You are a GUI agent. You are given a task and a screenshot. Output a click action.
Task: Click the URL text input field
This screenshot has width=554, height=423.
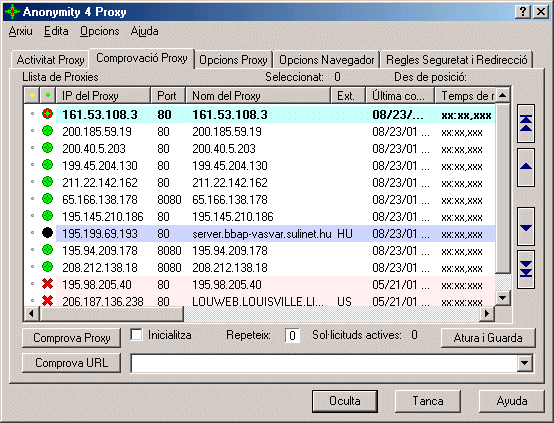point(324,363)
